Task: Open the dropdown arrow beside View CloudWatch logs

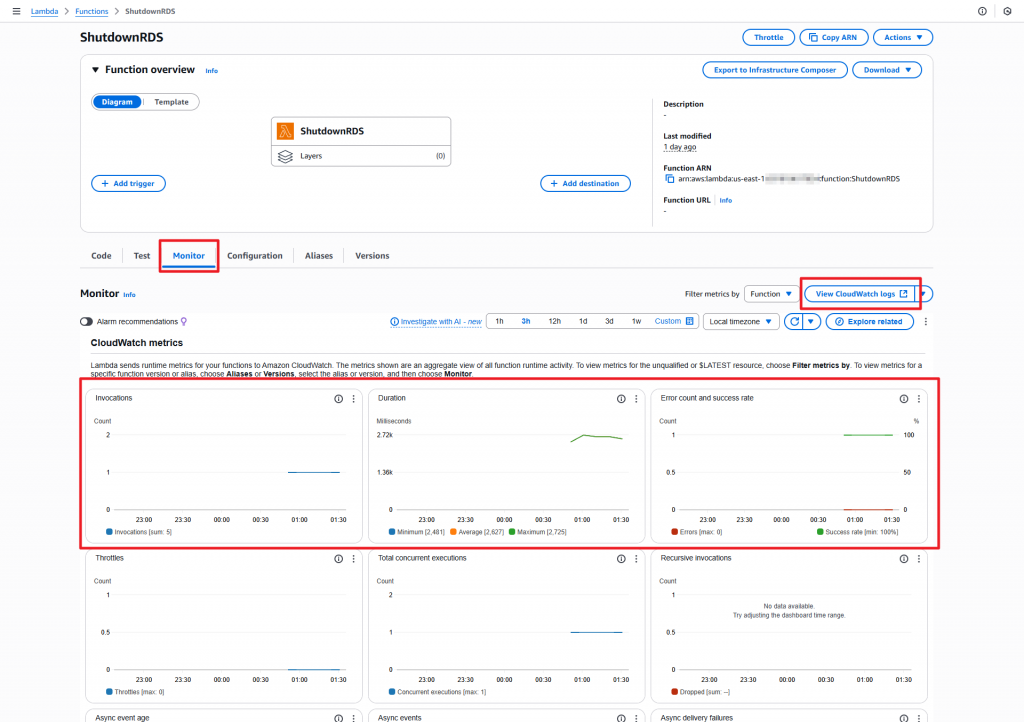Action: [923, 294]
